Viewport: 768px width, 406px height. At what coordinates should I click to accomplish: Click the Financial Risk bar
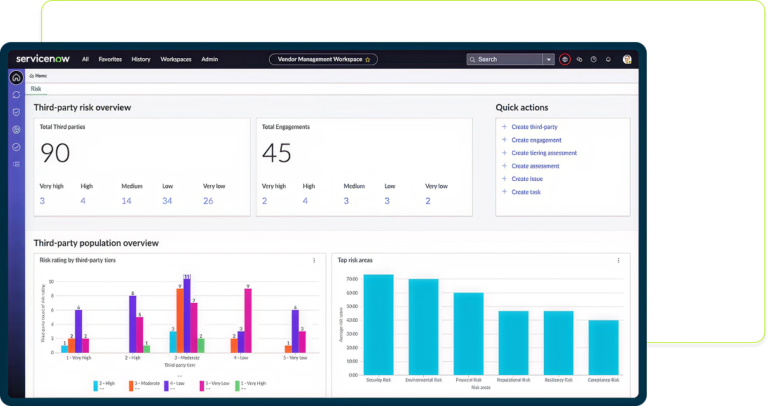coord(469,334)
